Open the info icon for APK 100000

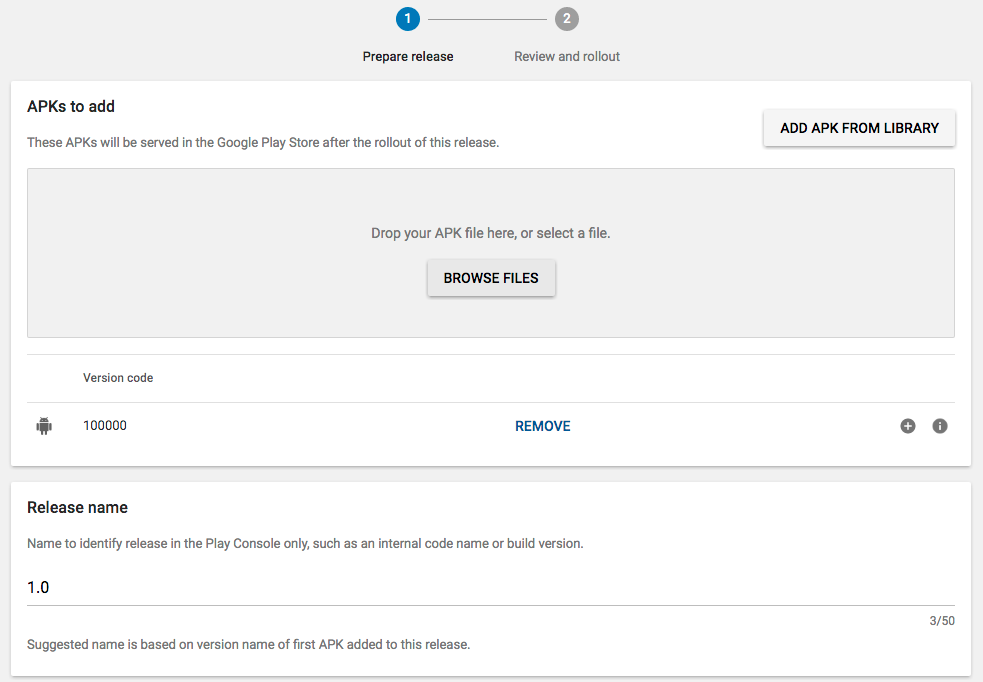pyautogui.click(x=940, y=426)
